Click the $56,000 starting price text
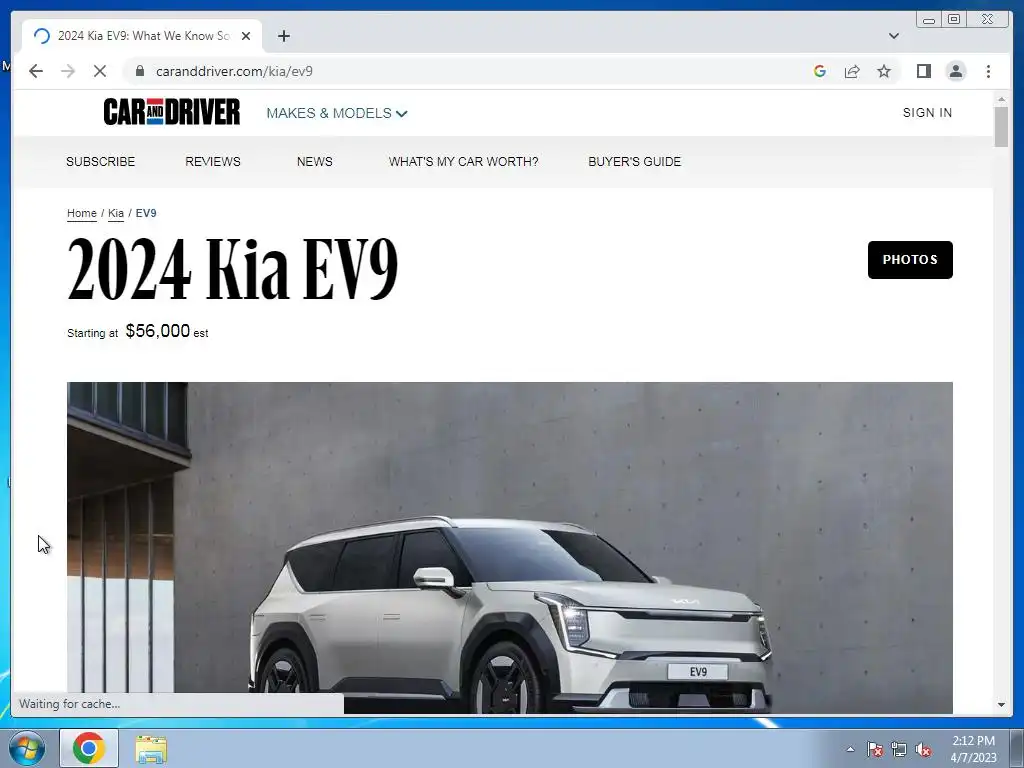Image resolution: width=1024 pixels, height=768 pixels. coord(158,331)
